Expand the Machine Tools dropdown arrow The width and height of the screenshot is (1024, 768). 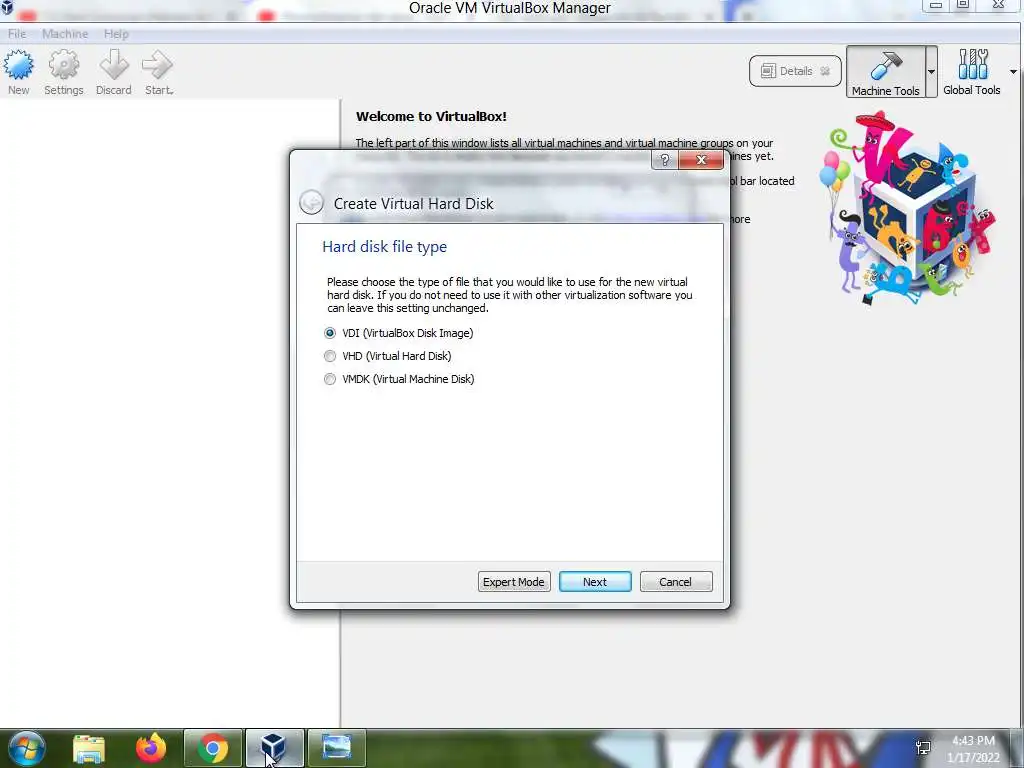tap(931, 72)
